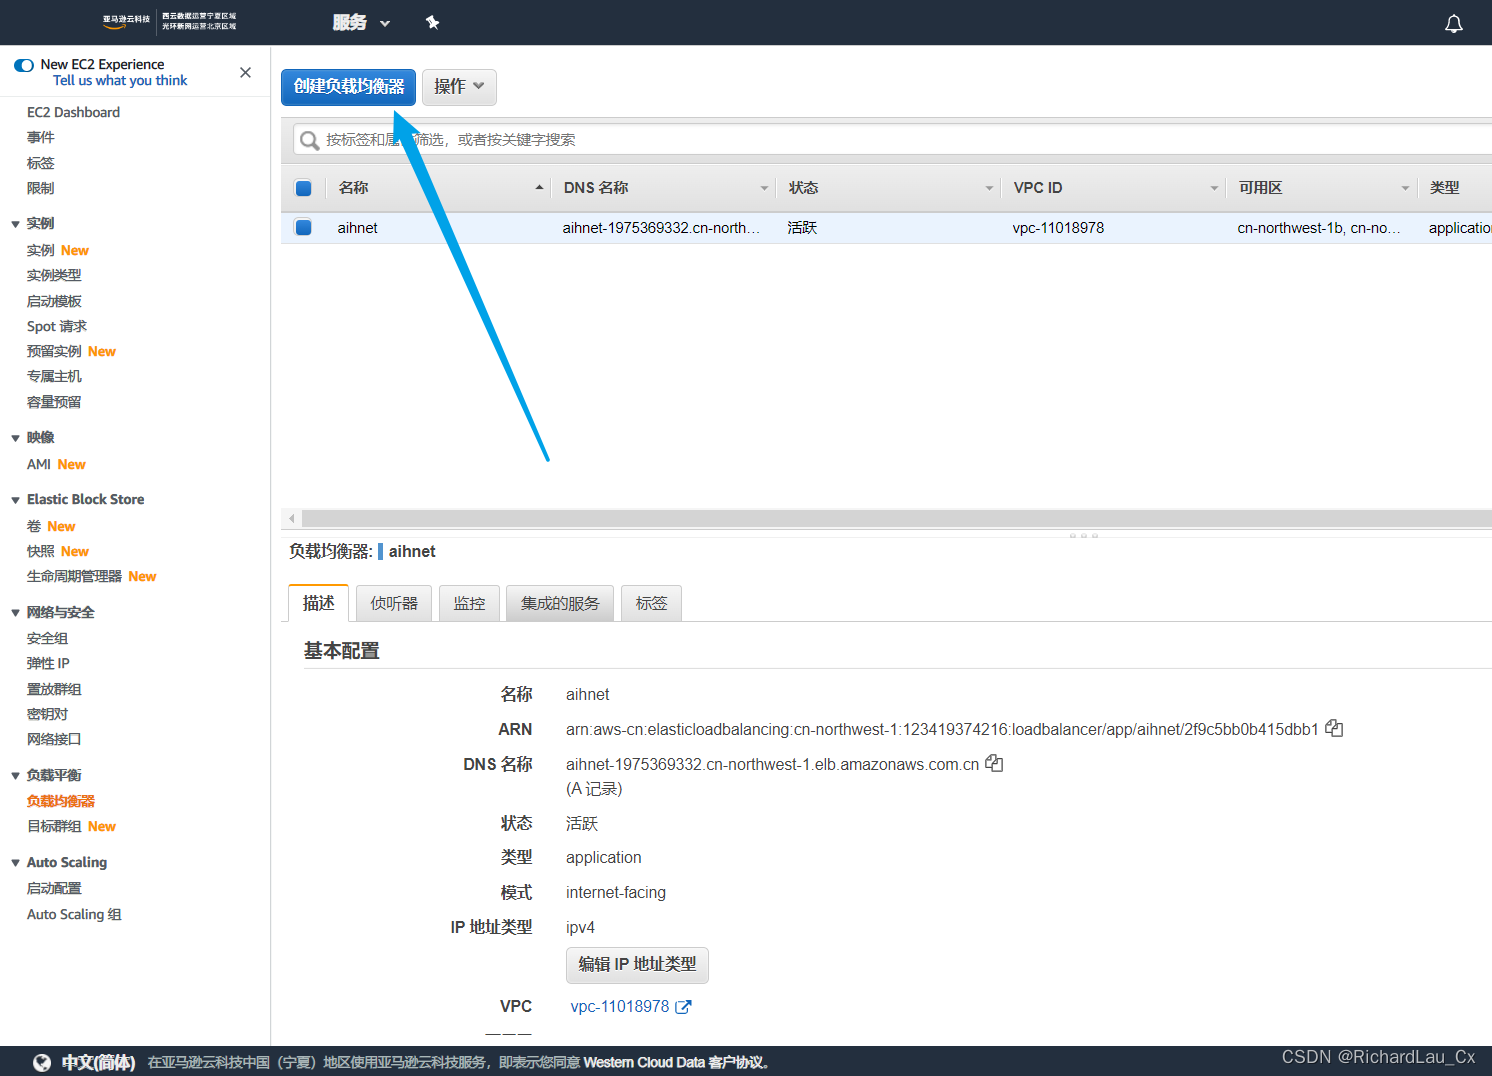
Task: Collapse the 实例 sidebar section
Action: pos(15,224)
